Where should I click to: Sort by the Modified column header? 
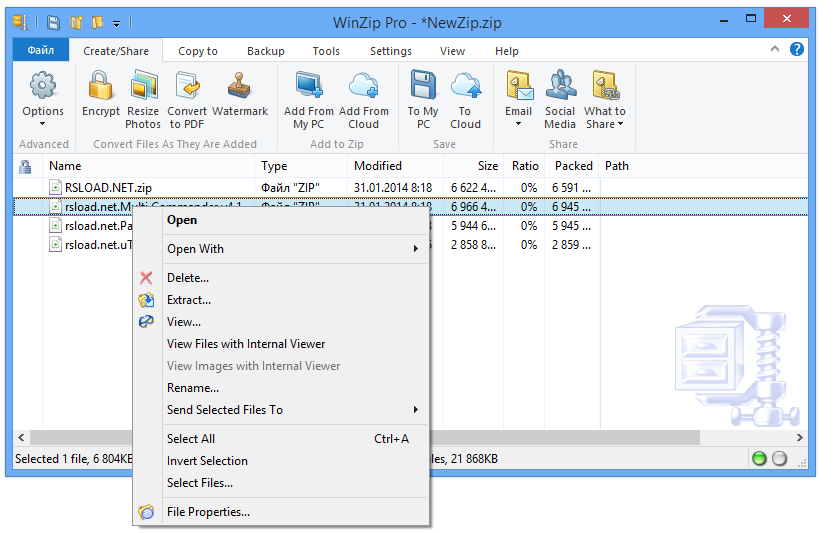[x=395, y=166]
